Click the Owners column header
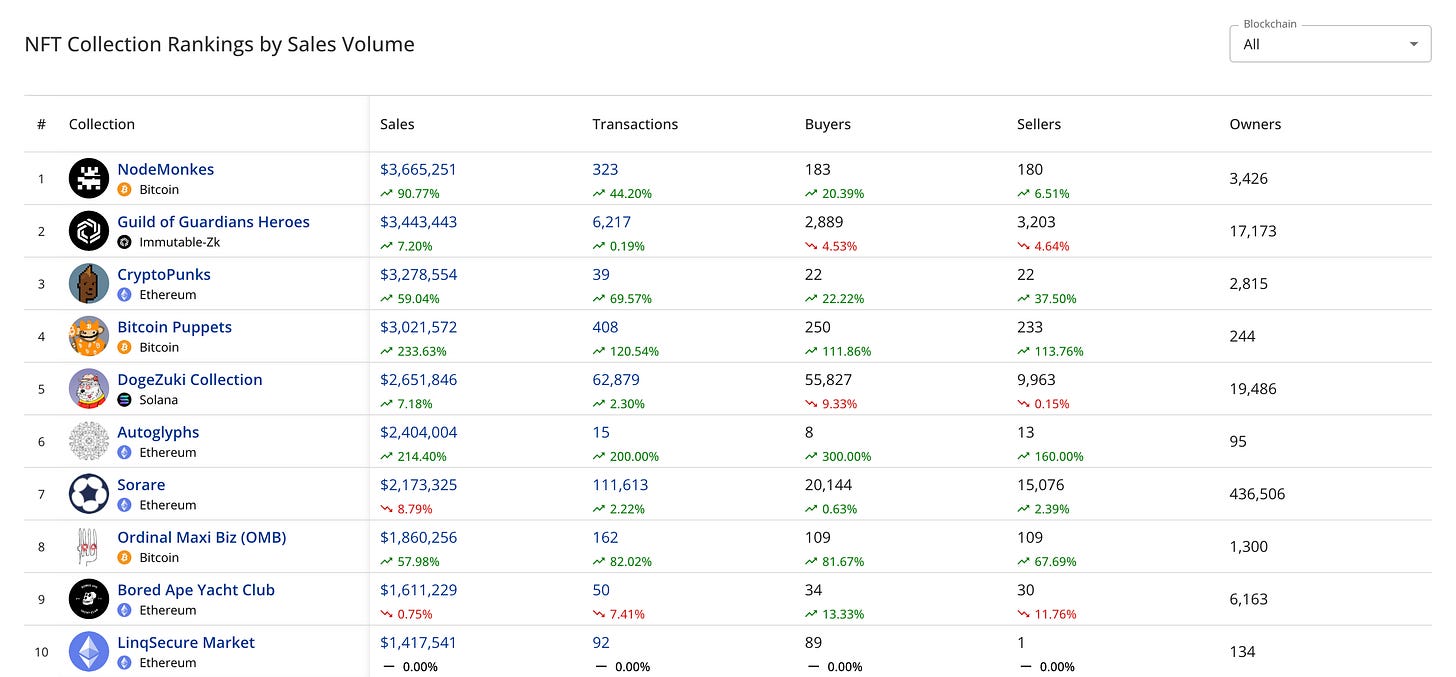This screenshot has height=677, width=1456. (x=1255, y=124)
